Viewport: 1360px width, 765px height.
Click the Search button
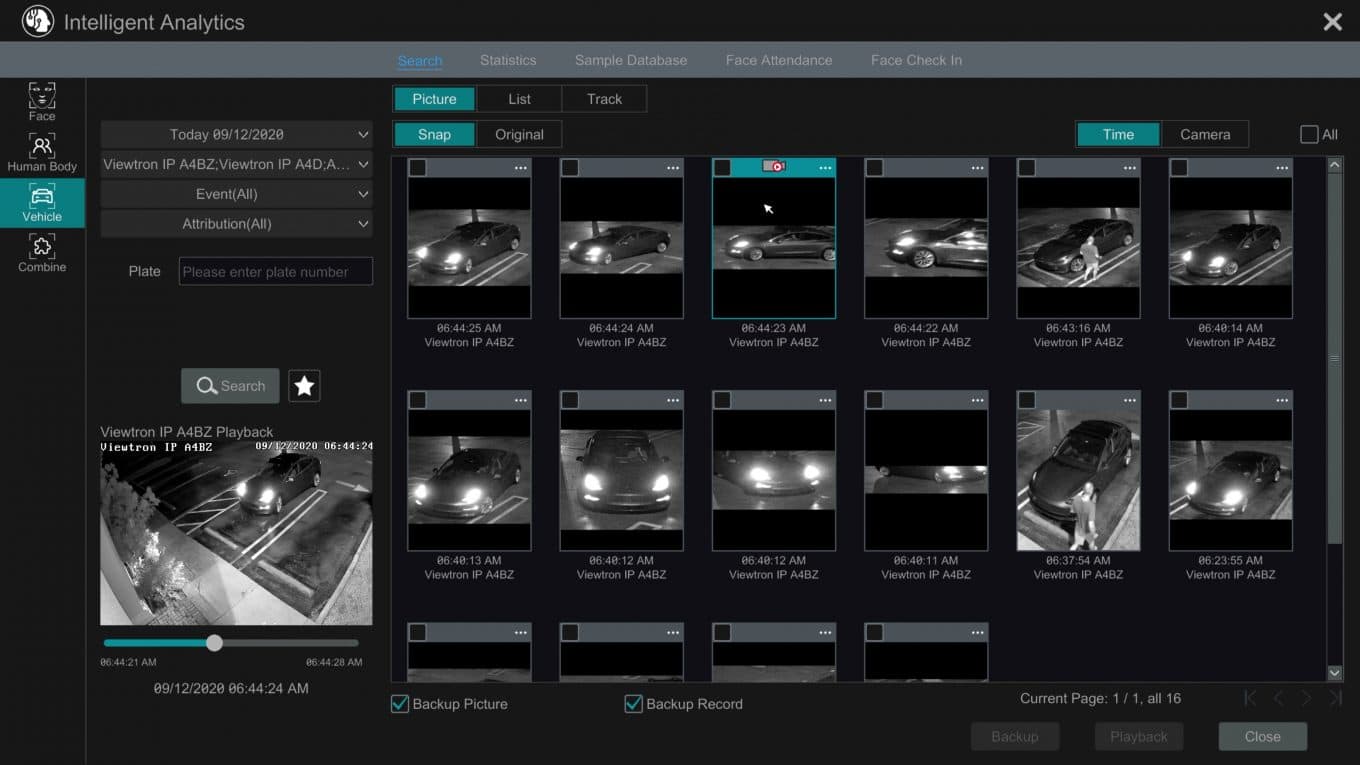point(230,385)
